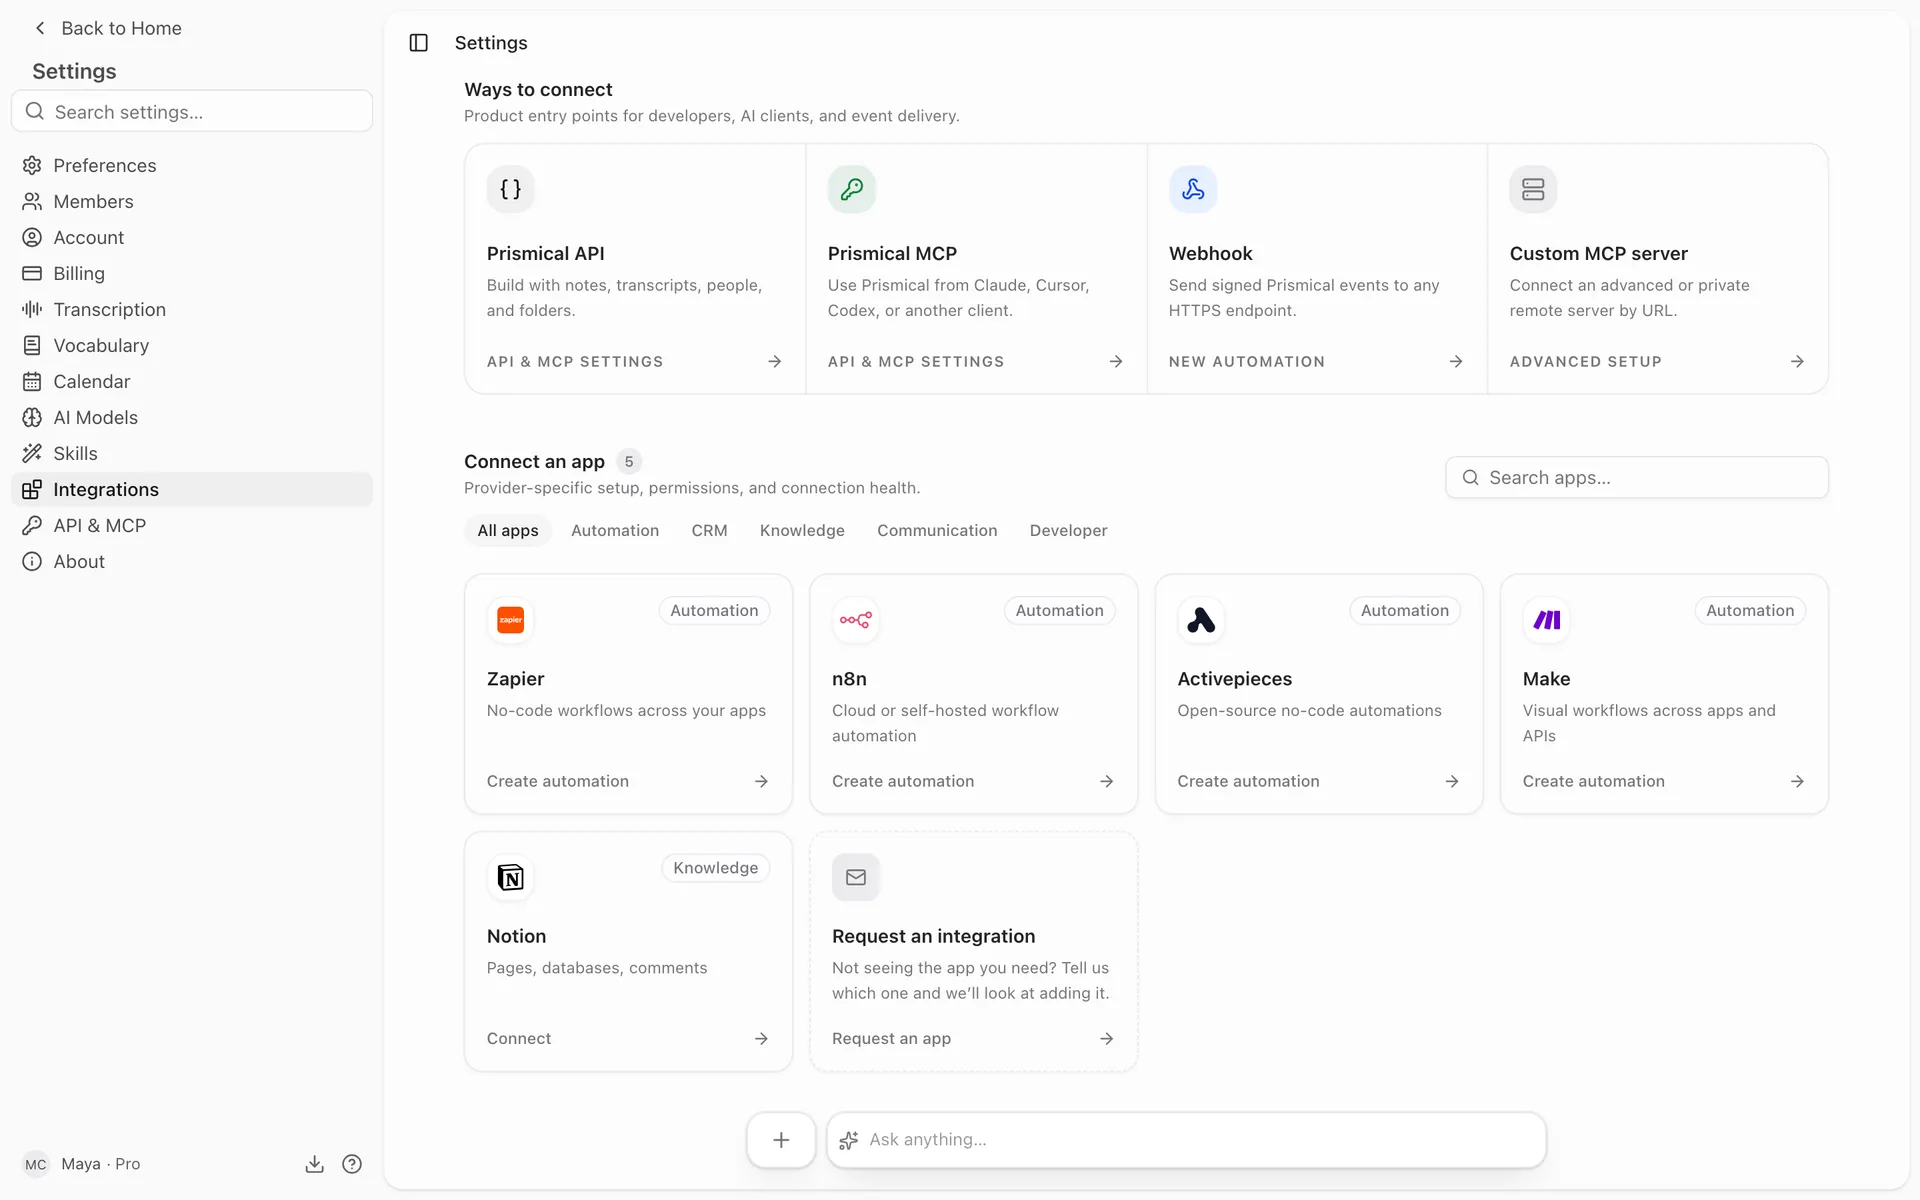Click the Ask anything input box

1186,1140
